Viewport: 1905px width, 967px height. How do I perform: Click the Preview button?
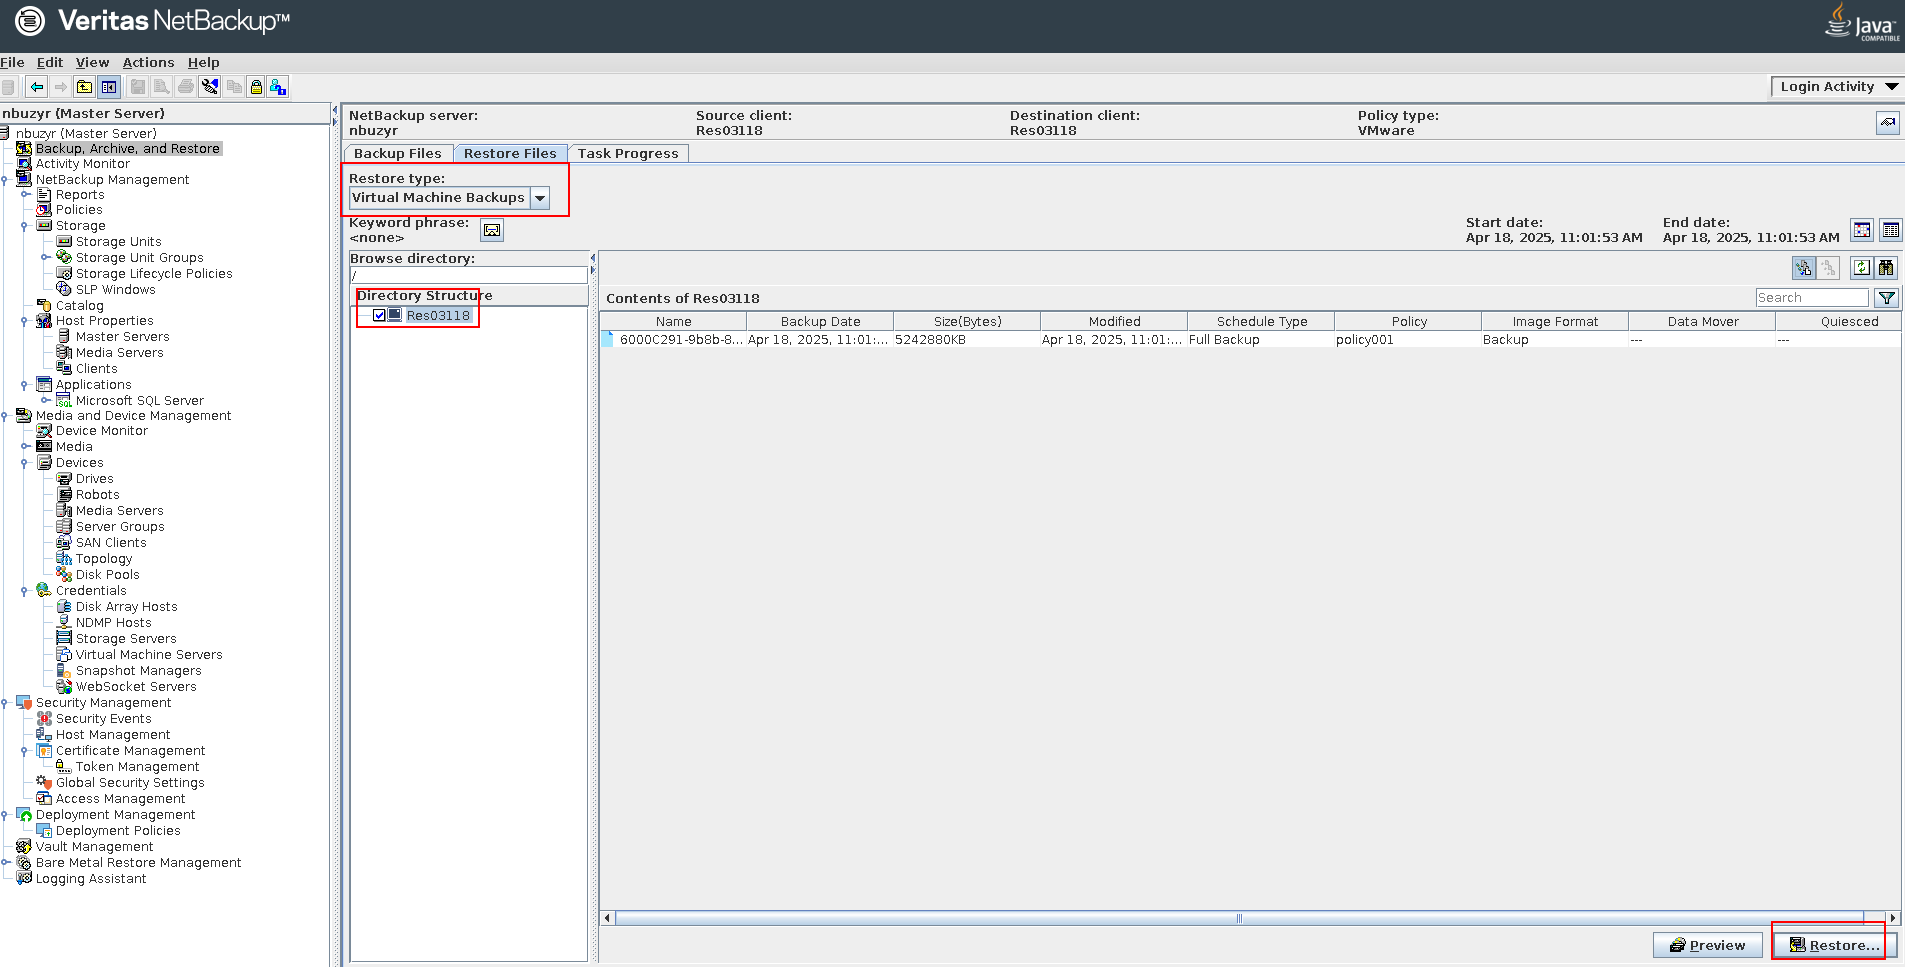click(x=1708, y=945)
